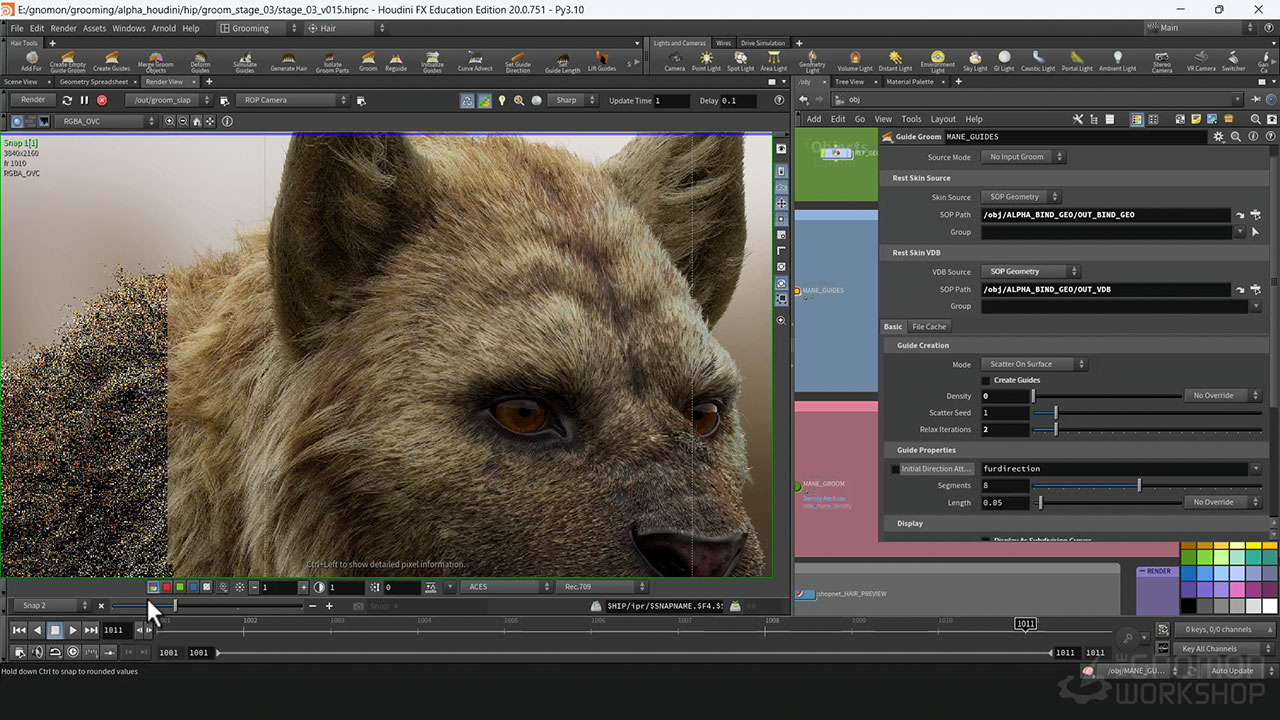Image resolution: width=1280 pixels, height=720 pixels.
Task: Click the Curve Advect shelf tool
Action: (x=475, y=60)
